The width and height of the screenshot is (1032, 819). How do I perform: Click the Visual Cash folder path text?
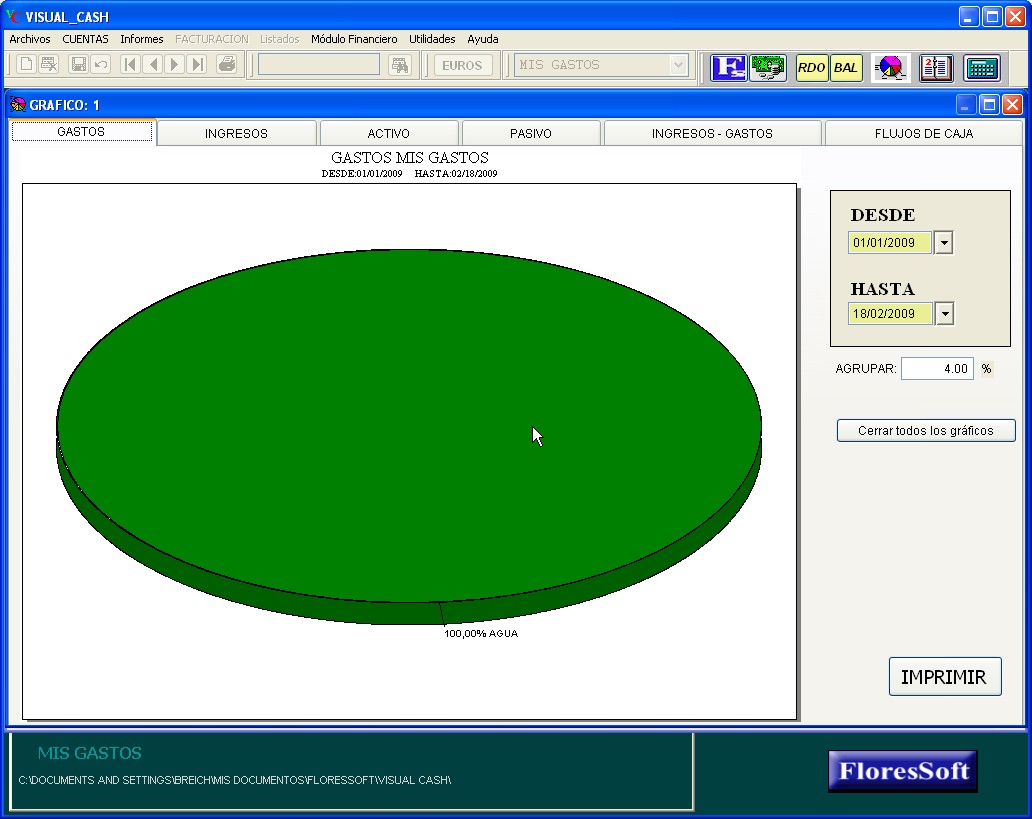(234, 780)
